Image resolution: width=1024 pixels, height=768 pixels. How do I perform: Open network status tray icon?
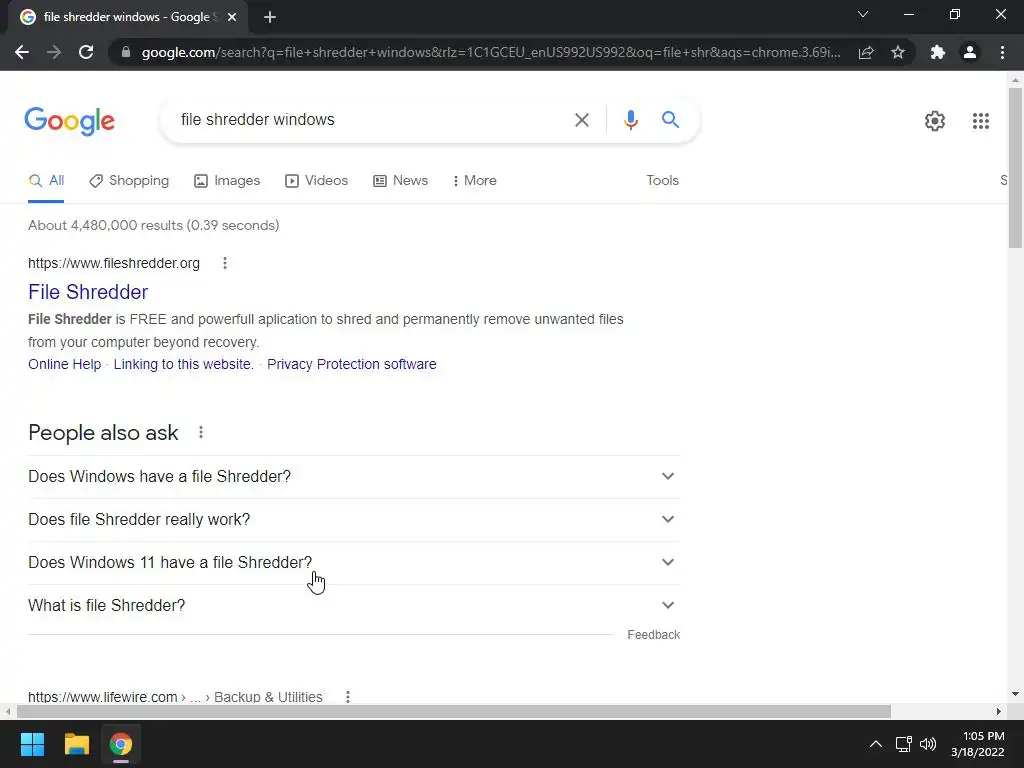coord(903,744)
